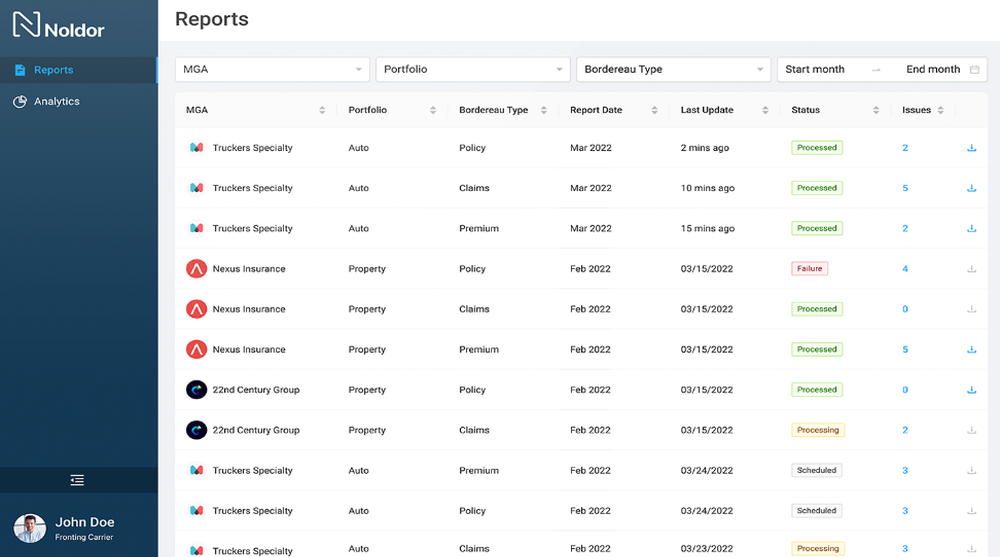The height and width of the screenshot is (557, 1000).
Task: Click the Noldor logo
Action: pyautogui.click(x=58, y=26)
